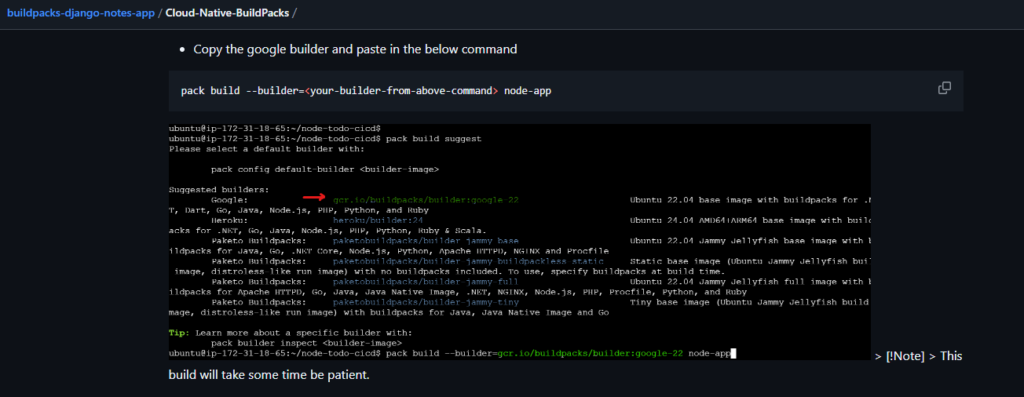Click 'build will take some time be patient.' text
1024x397 pixels.
[x=269, y=375]
